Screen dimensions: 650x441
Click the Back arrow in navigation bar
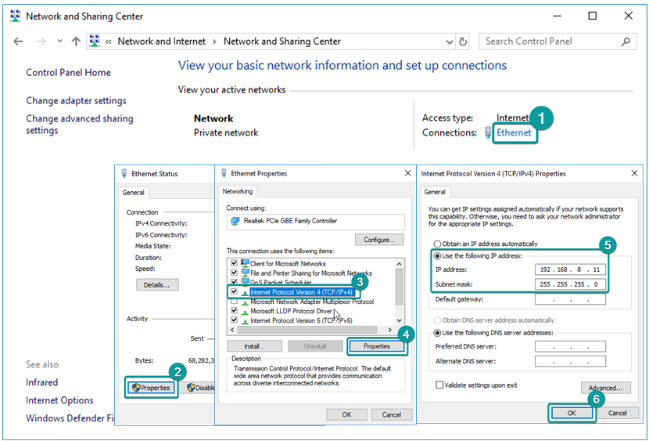point(18,41)
